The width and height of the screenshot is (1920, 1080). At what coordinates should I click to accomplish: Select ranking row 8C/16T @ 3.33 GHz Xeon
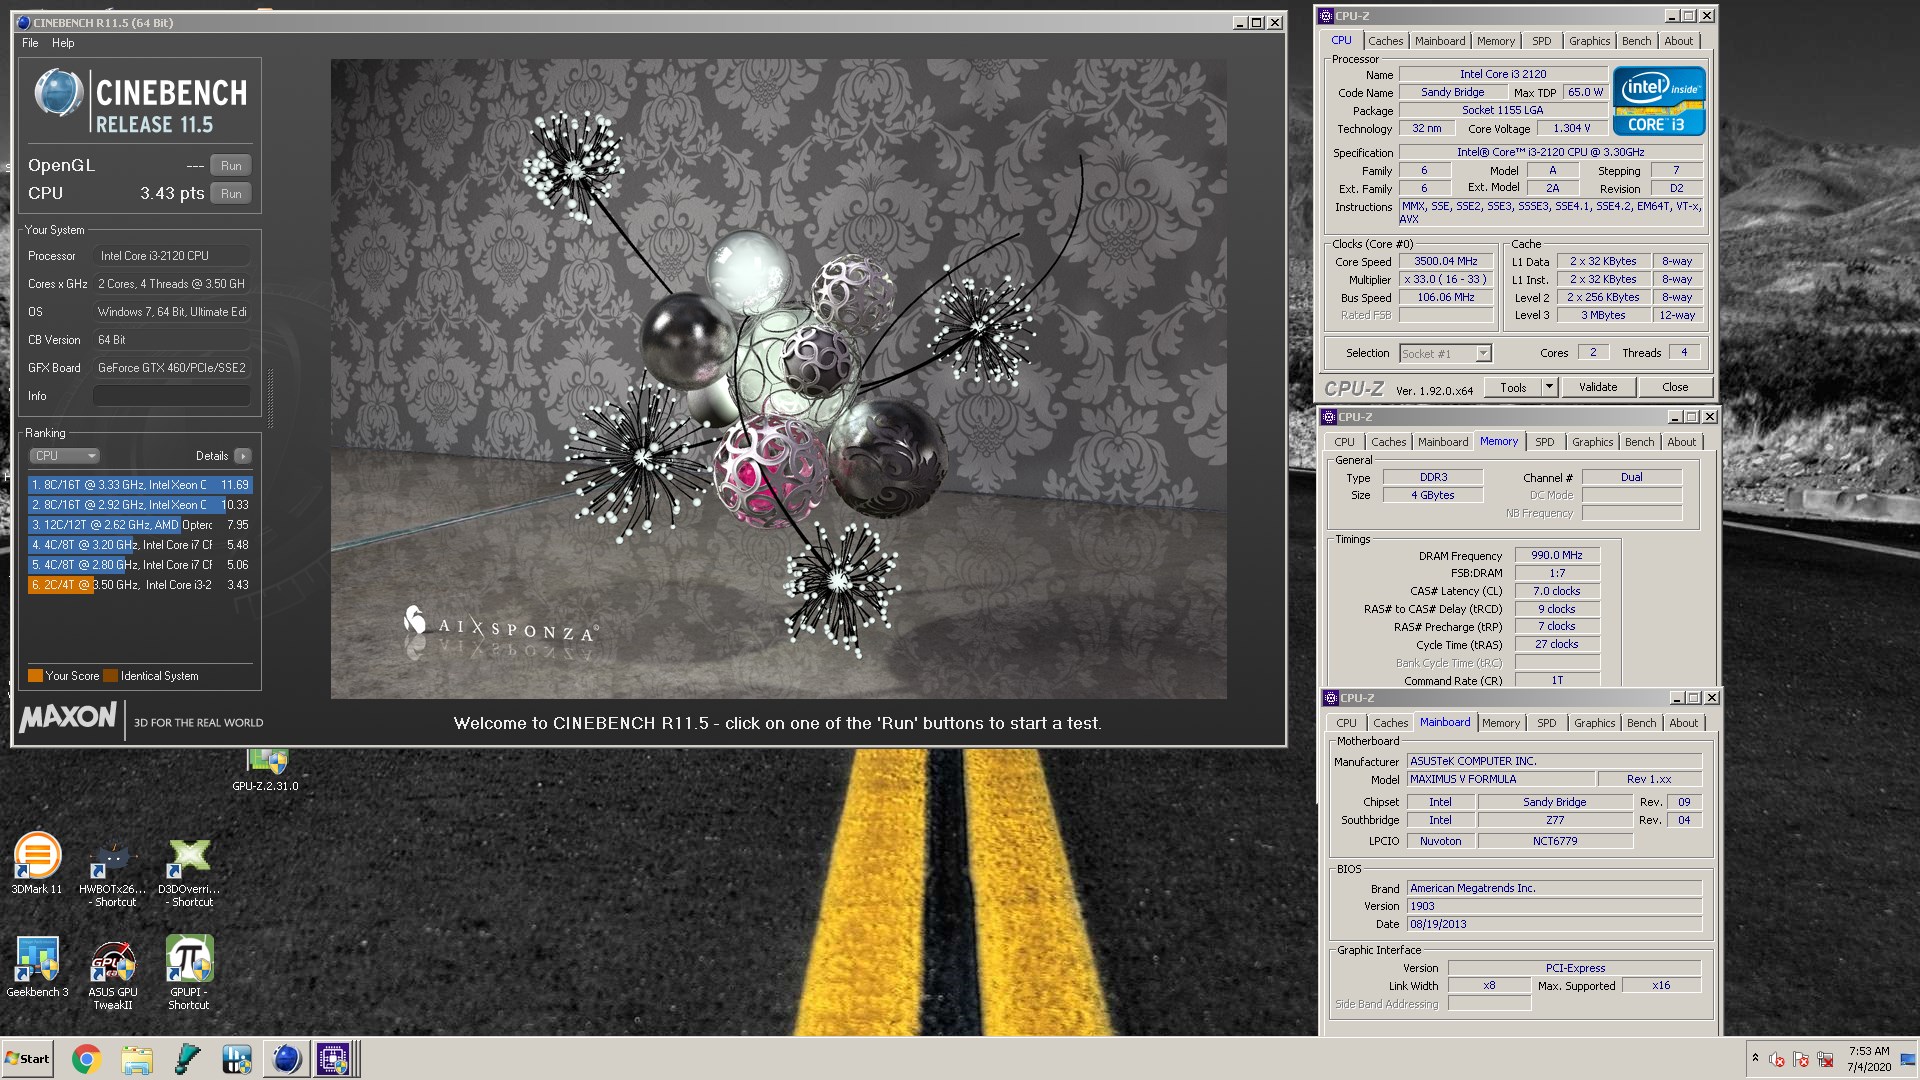[x=139, y=485]
